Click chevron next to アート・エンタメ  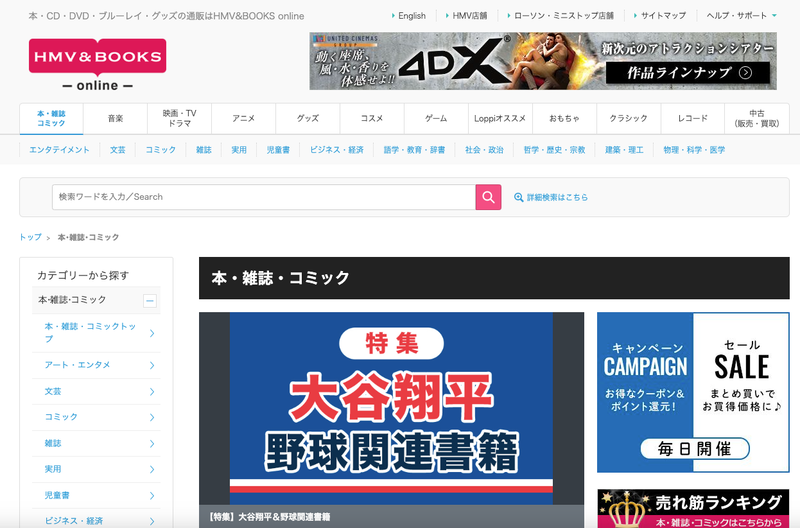click(x=152, y=365)
